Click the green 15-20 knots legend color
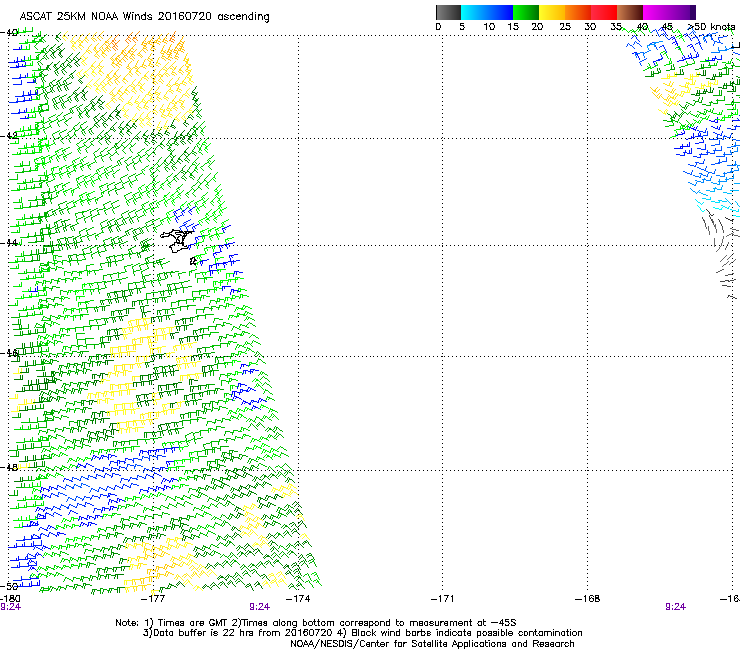740x650 pixels. pos(526,12)
